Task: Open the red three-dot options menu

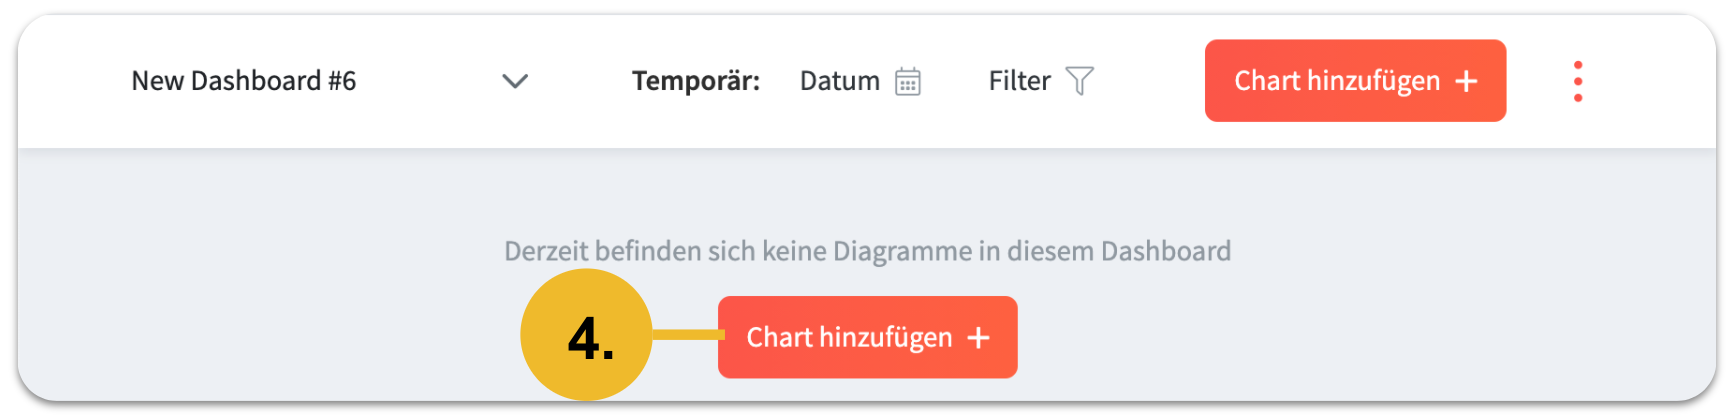Action: 1577,81
